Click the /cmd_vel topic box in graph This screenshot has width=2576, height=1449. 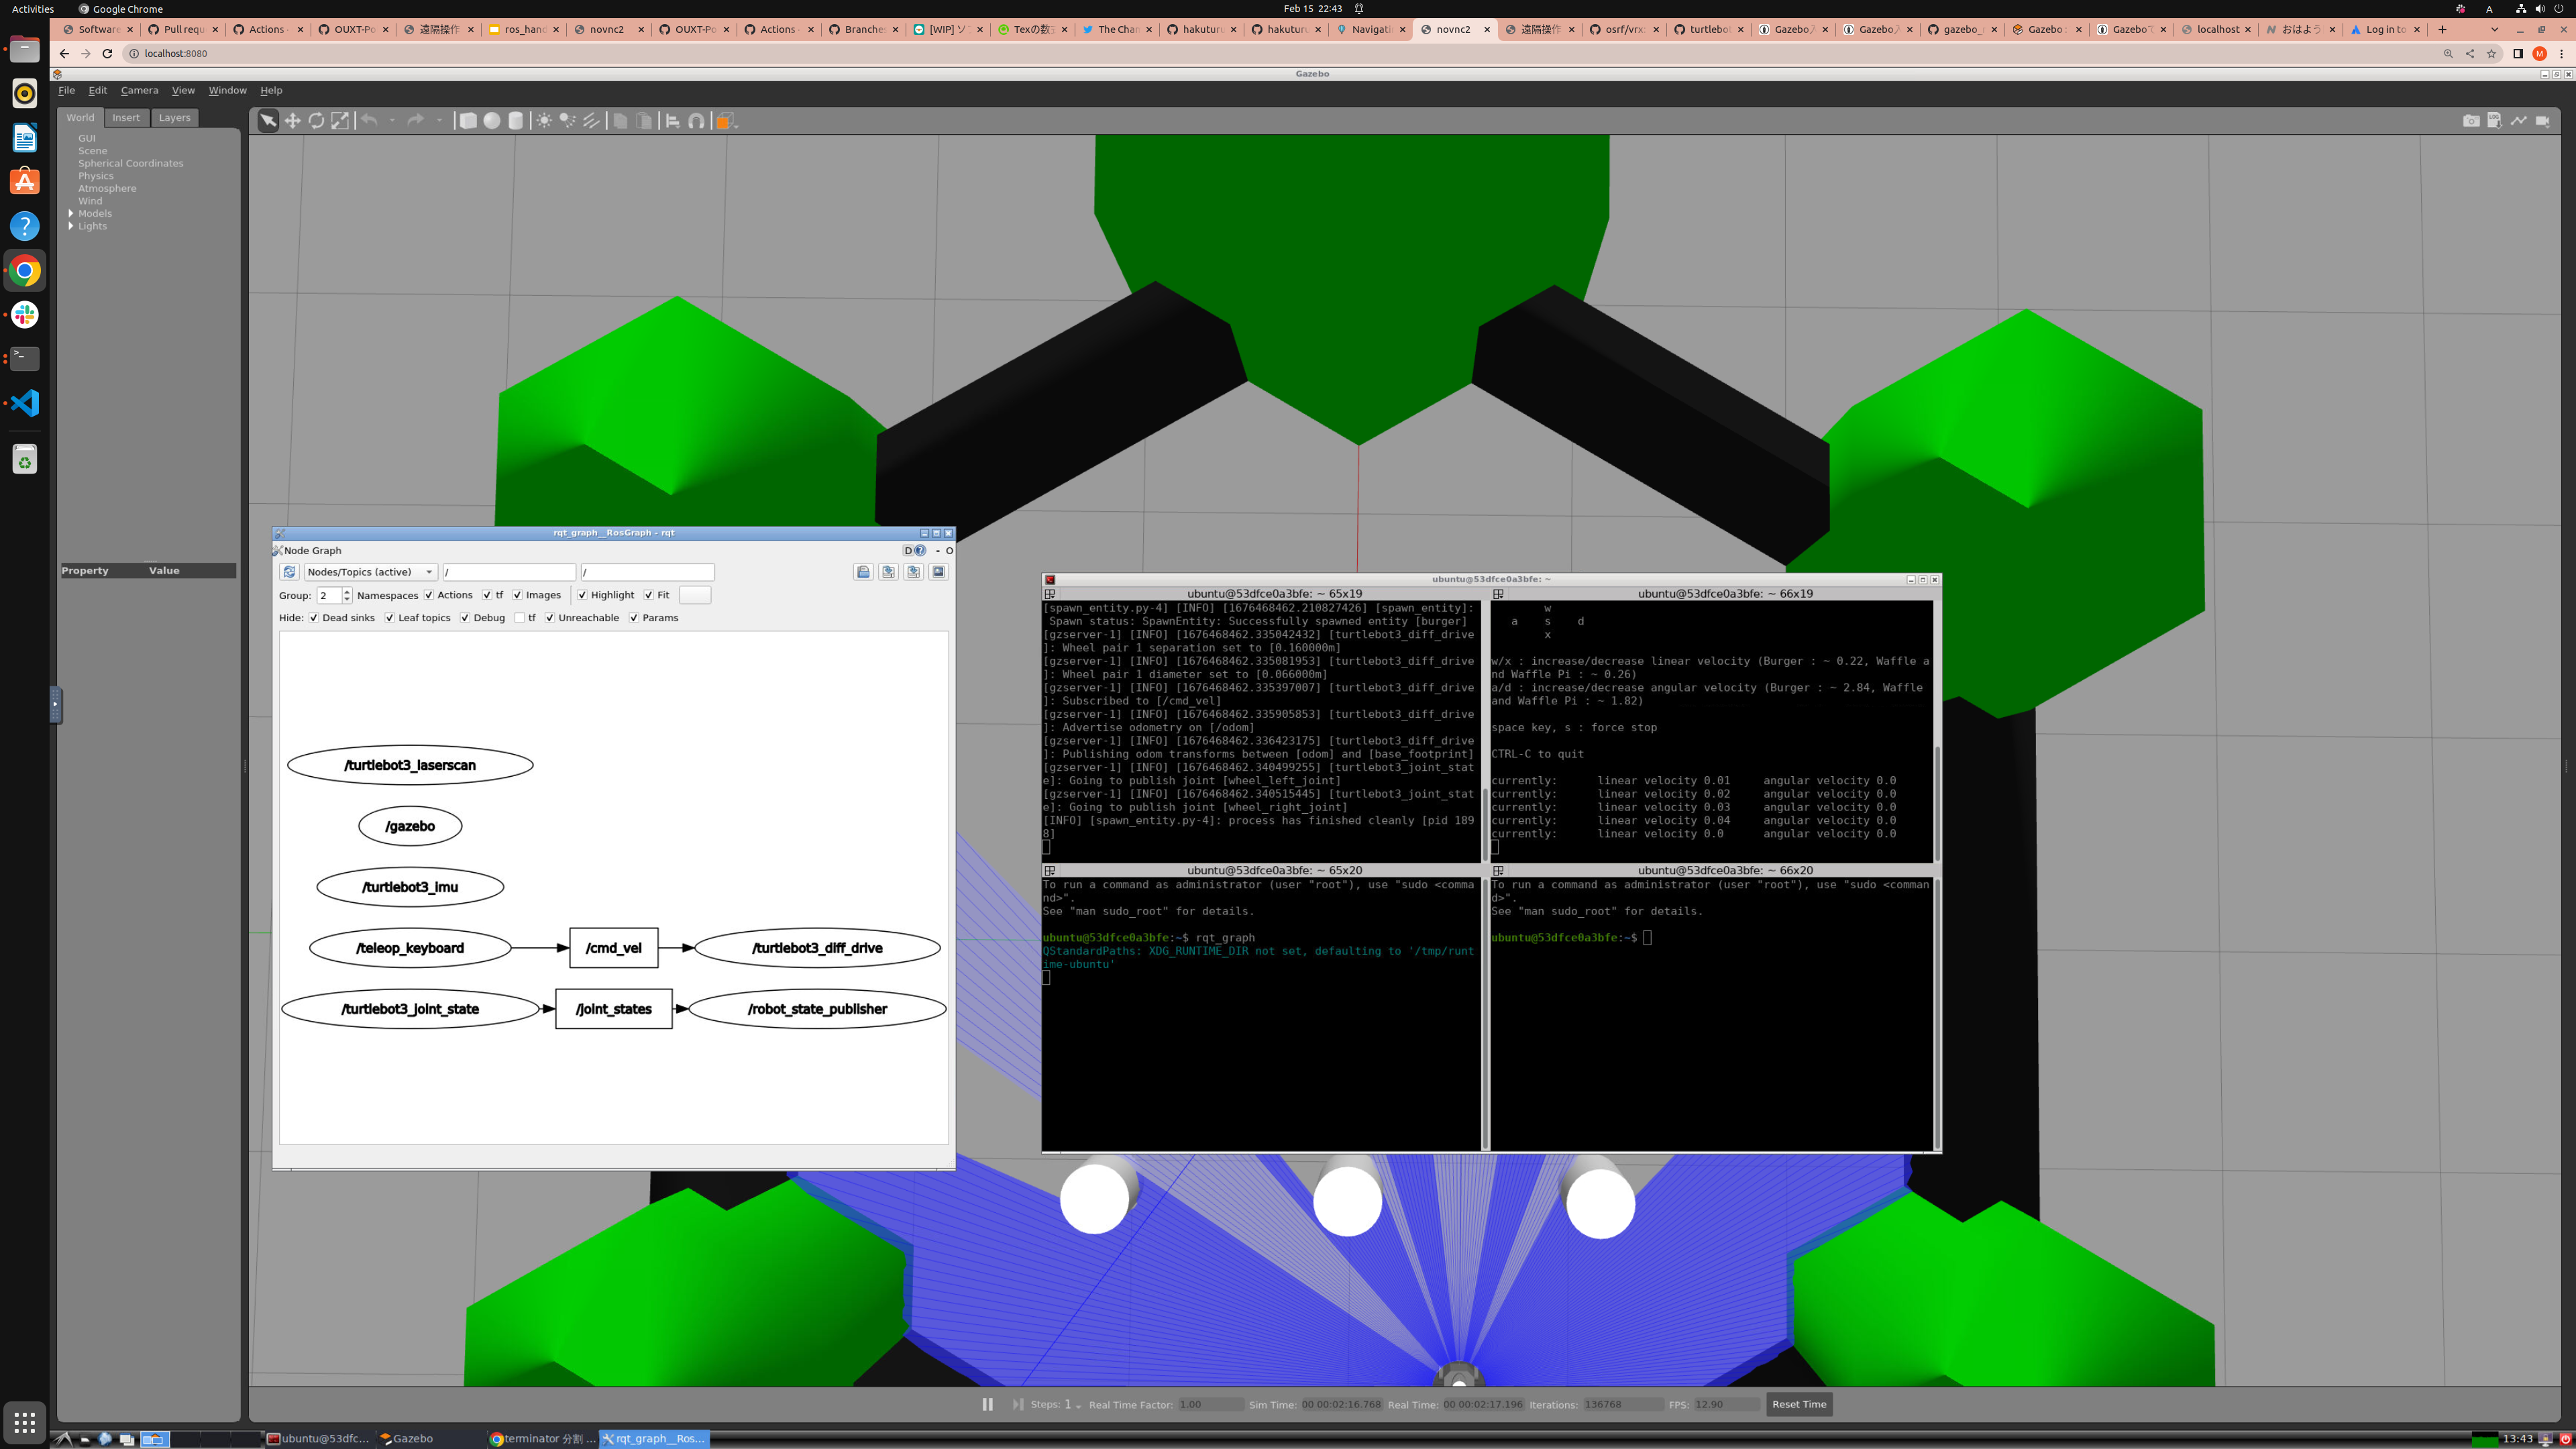tap(614, 948)
